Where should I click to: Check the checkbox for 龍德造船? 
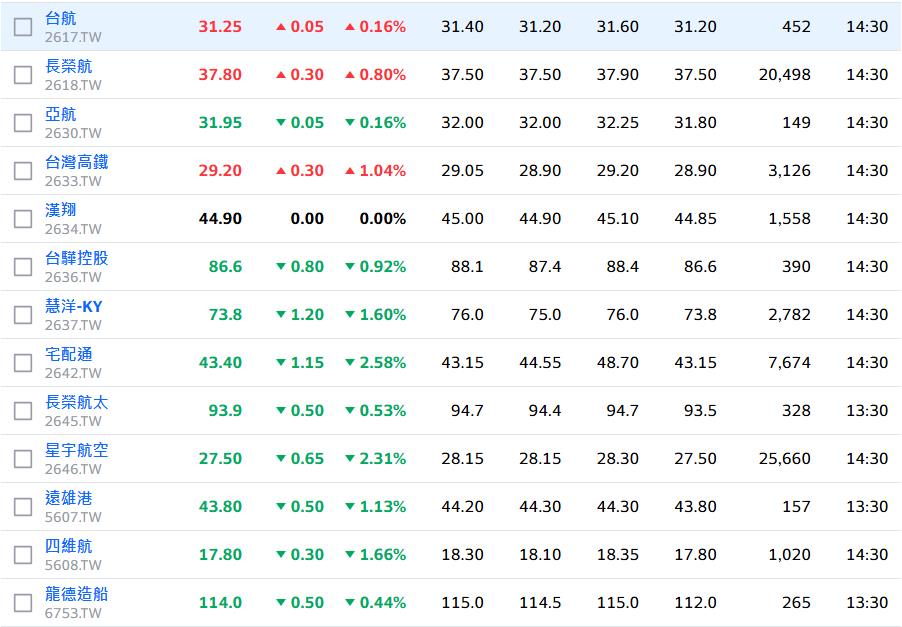23,603
